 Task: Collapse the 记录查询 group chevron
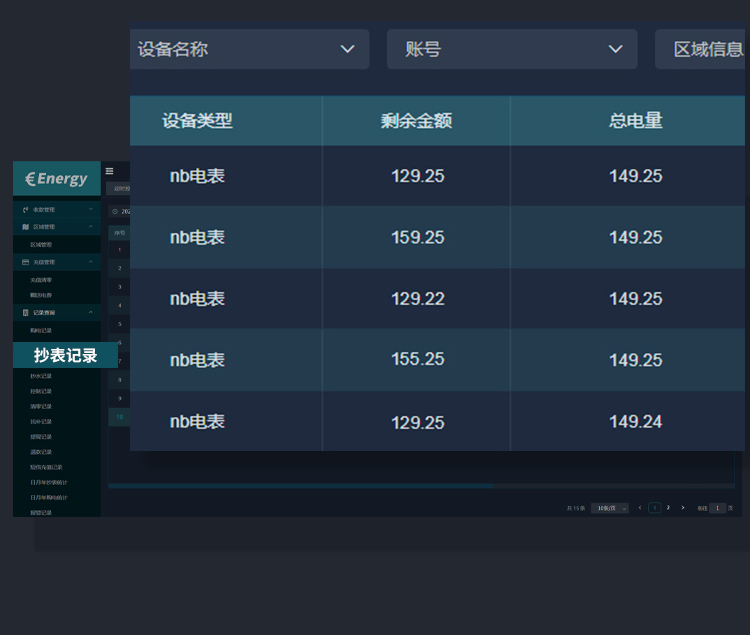pyautogui.click(x=91, y=312)
